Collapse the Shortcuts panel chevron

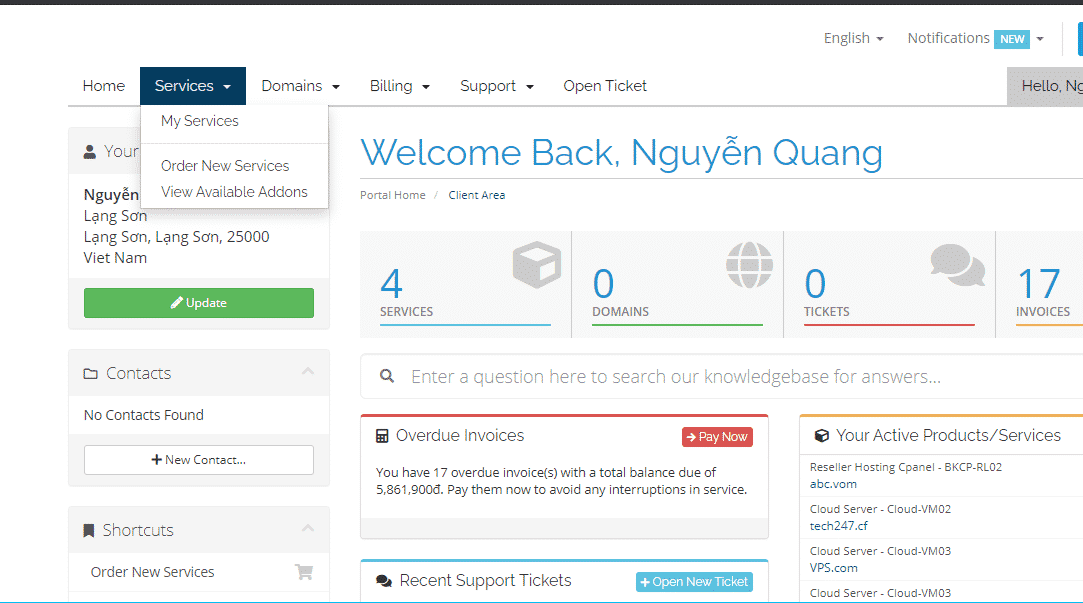[308, 529]
